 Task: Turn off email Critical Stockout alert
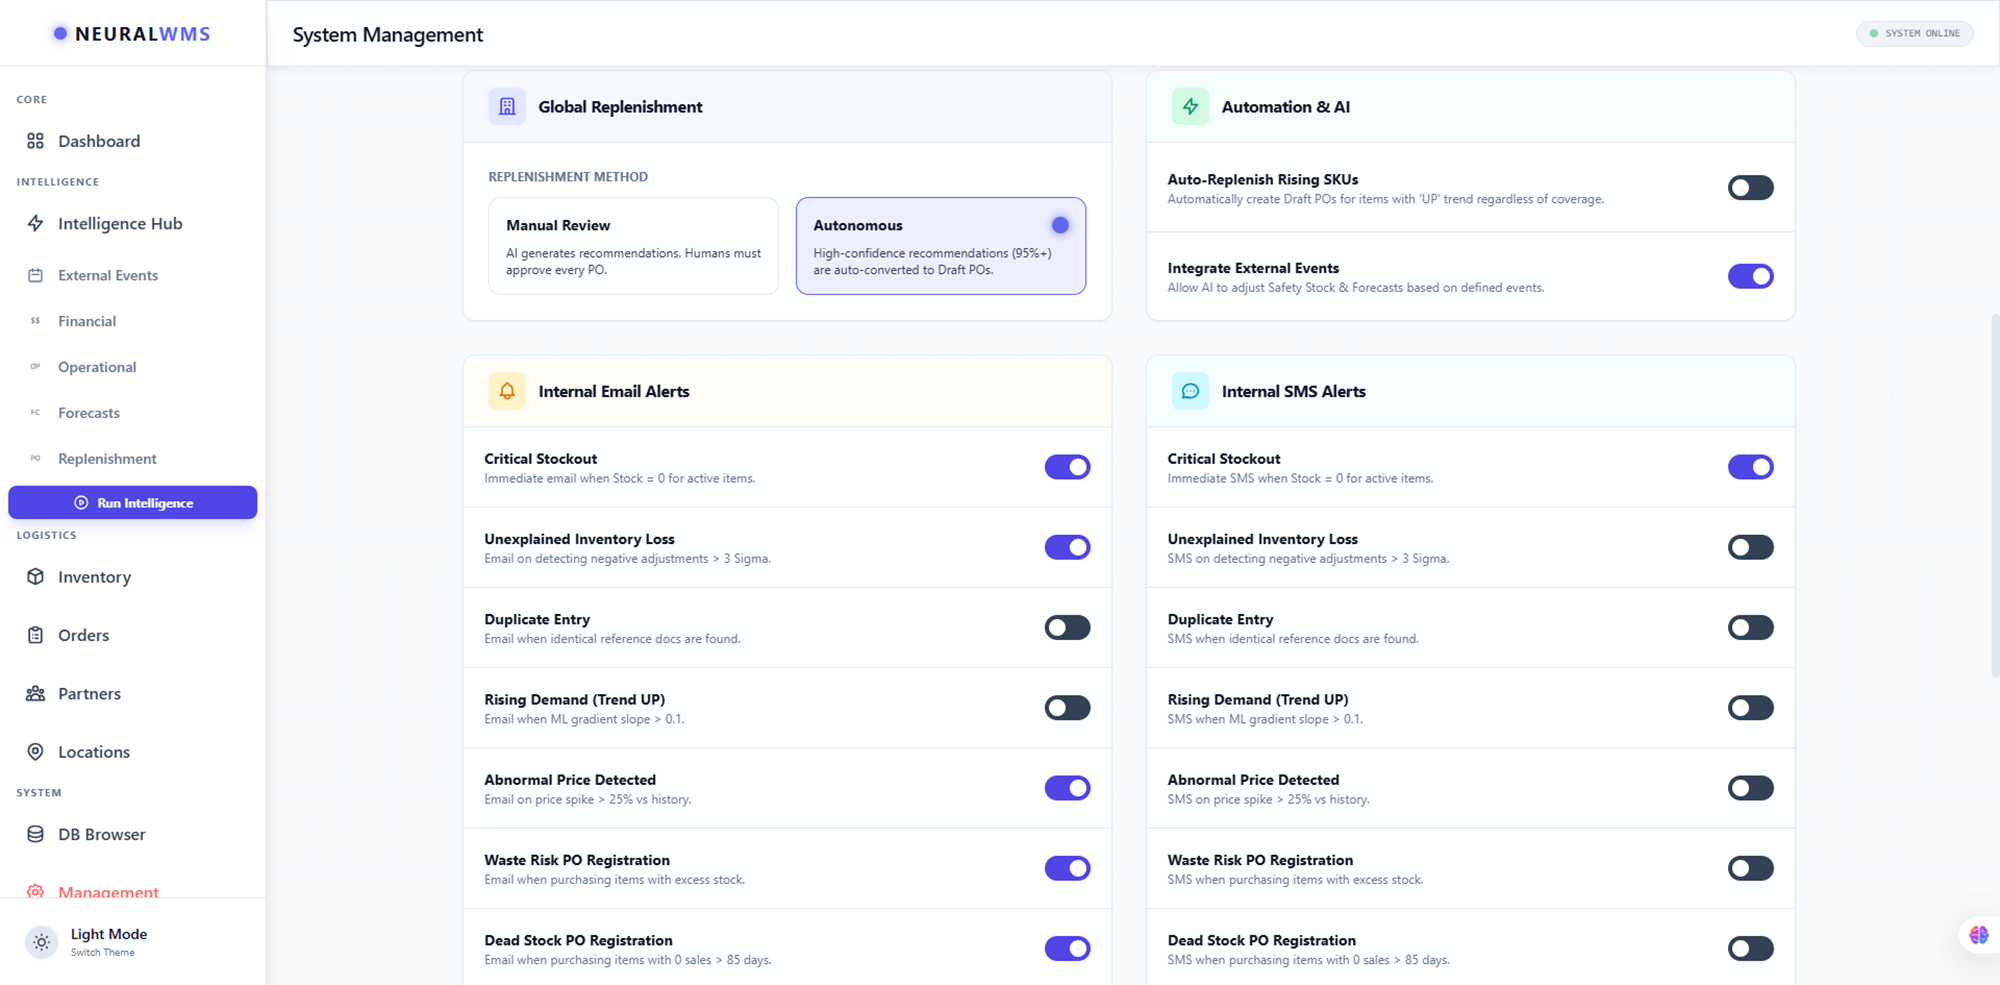[x=1067, y=467]
